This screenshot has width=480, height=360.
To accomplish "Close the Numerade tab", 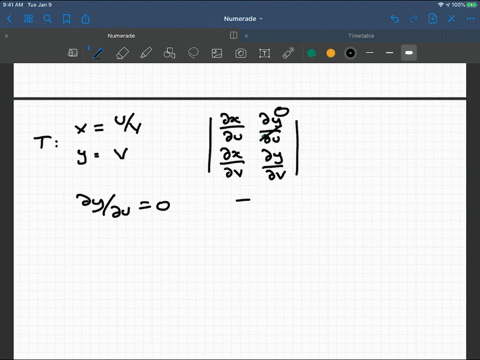I will click(6, 36).
